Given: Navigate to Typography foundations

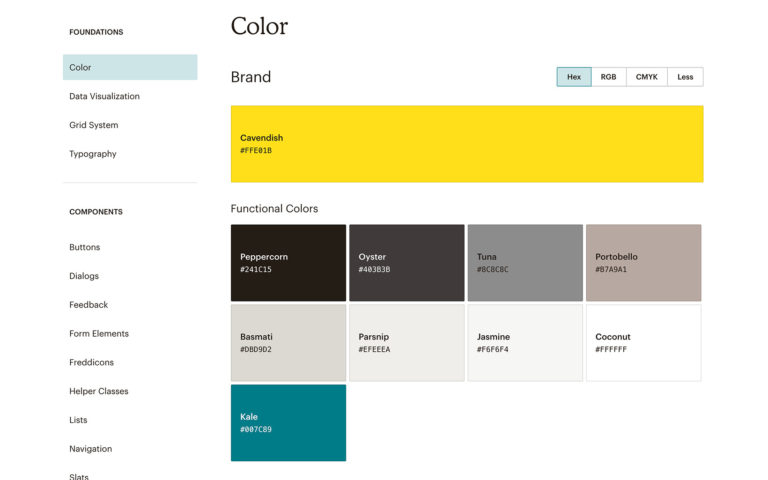Looking at the screenshot, I should pyautogui.click(x=93, y=154).
